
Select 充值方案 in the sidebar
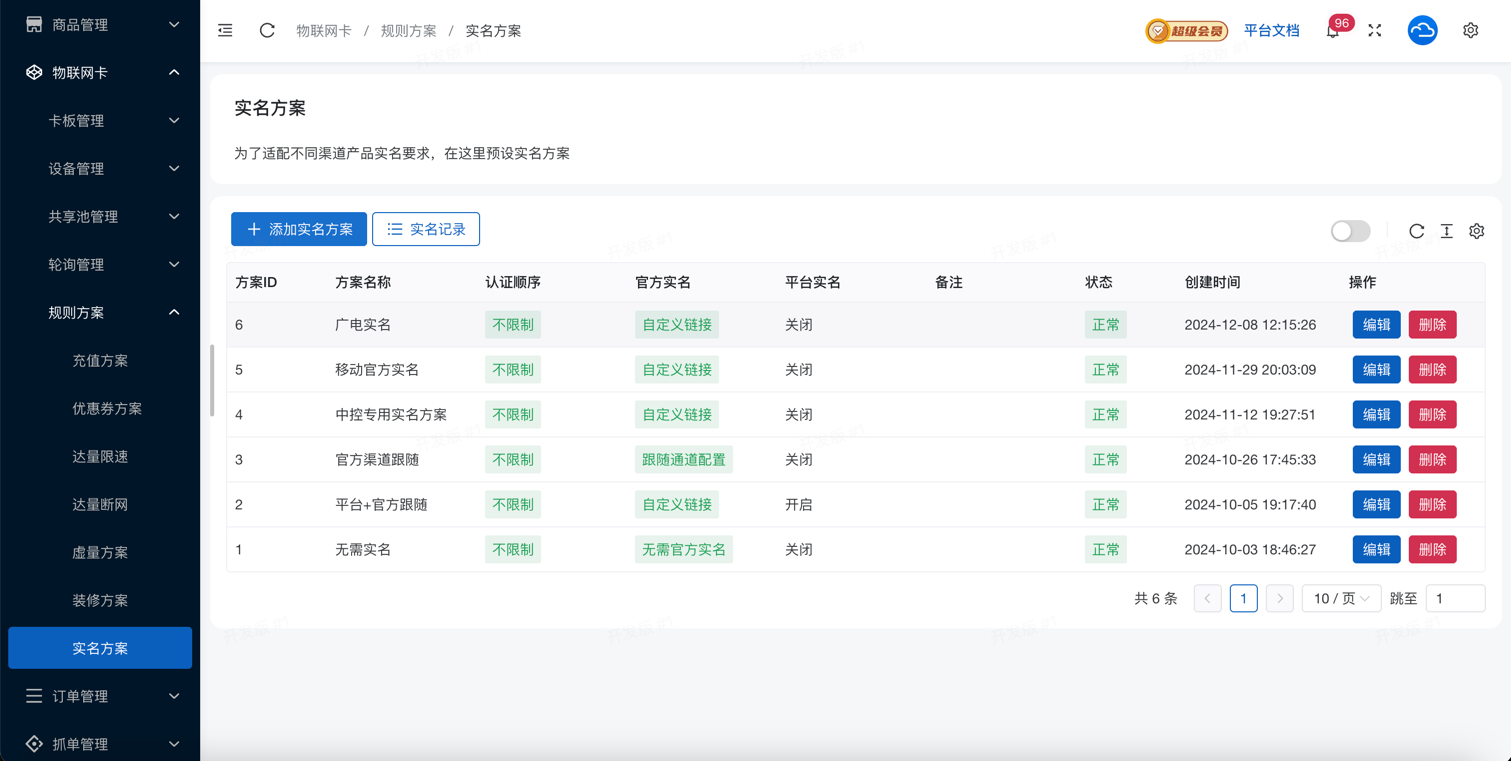click(100, 361)
